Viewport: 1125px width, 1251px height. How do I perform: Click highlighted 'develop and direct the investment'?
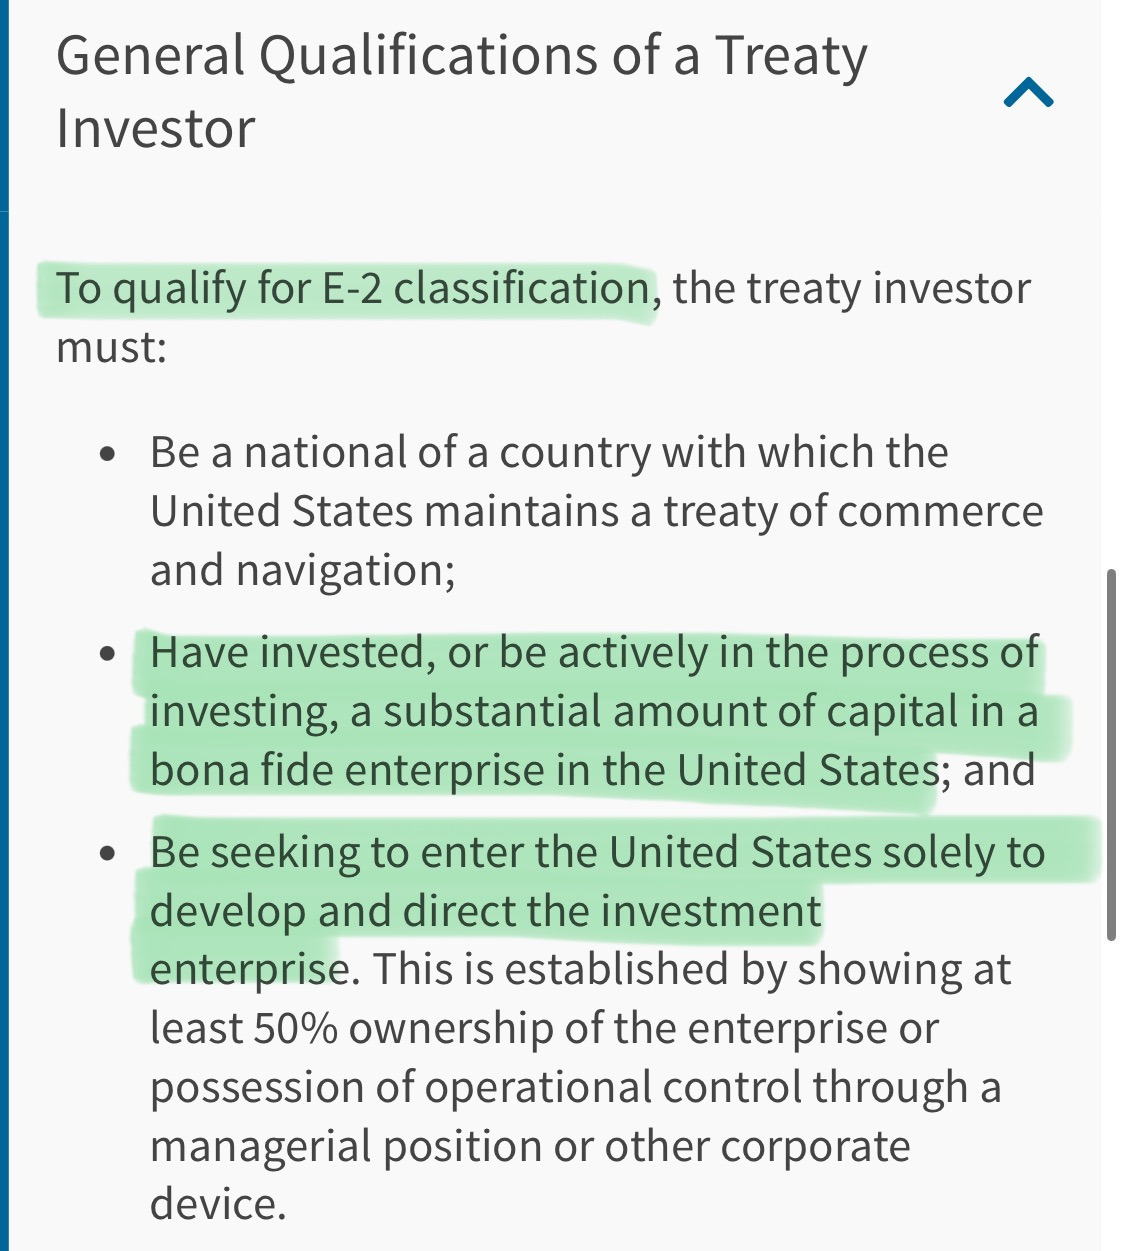pyautogui.click(x=486, y=912)
